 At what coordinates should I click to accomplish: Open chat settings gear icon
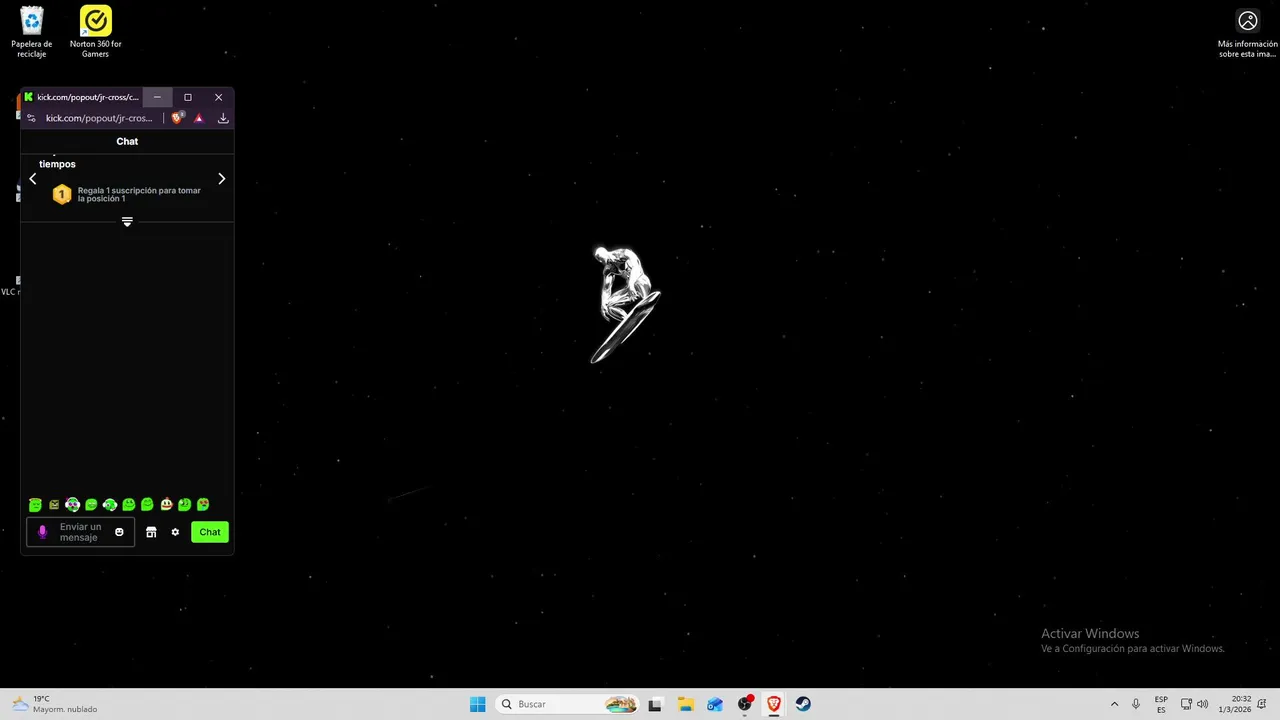175,532
